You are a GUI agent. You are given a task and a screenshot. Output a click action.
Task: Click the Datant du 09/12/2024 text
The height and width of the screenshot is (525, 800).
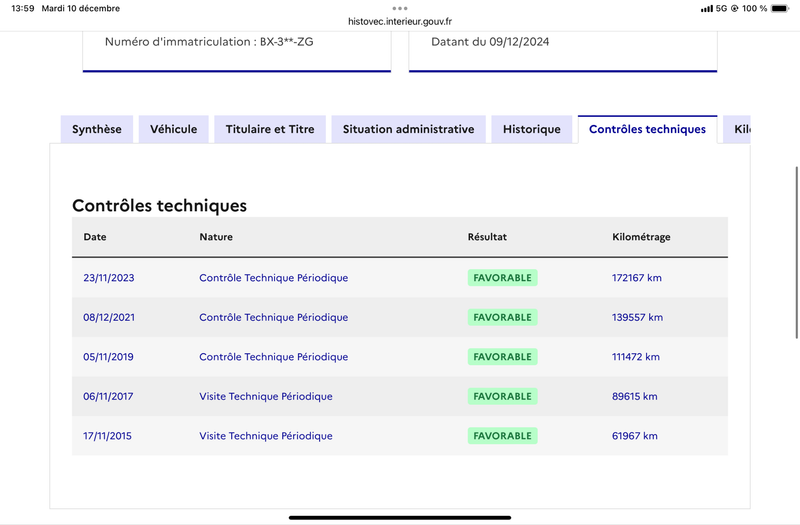pos(490,42)
